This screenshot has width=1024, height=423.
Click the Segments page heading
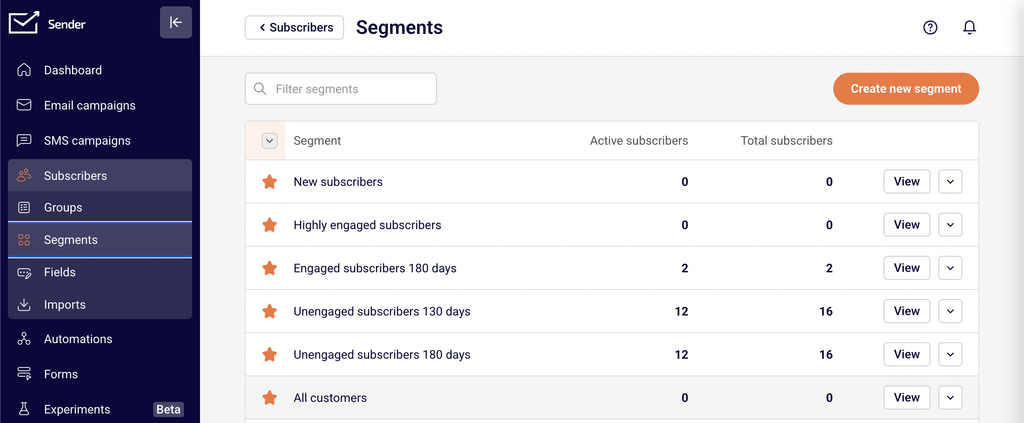399,27
